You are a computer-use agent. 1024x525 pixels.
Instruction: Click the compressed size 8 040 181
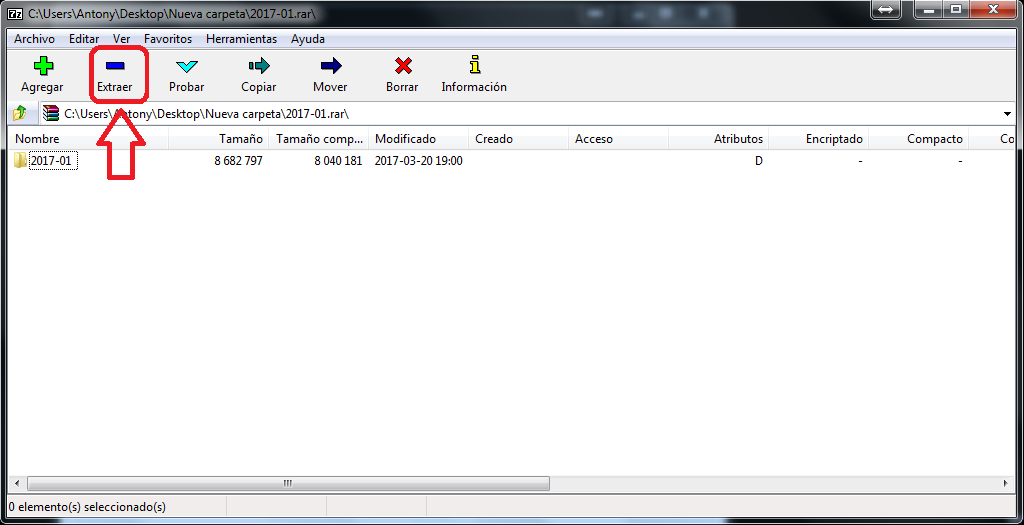tap(338, 161)
